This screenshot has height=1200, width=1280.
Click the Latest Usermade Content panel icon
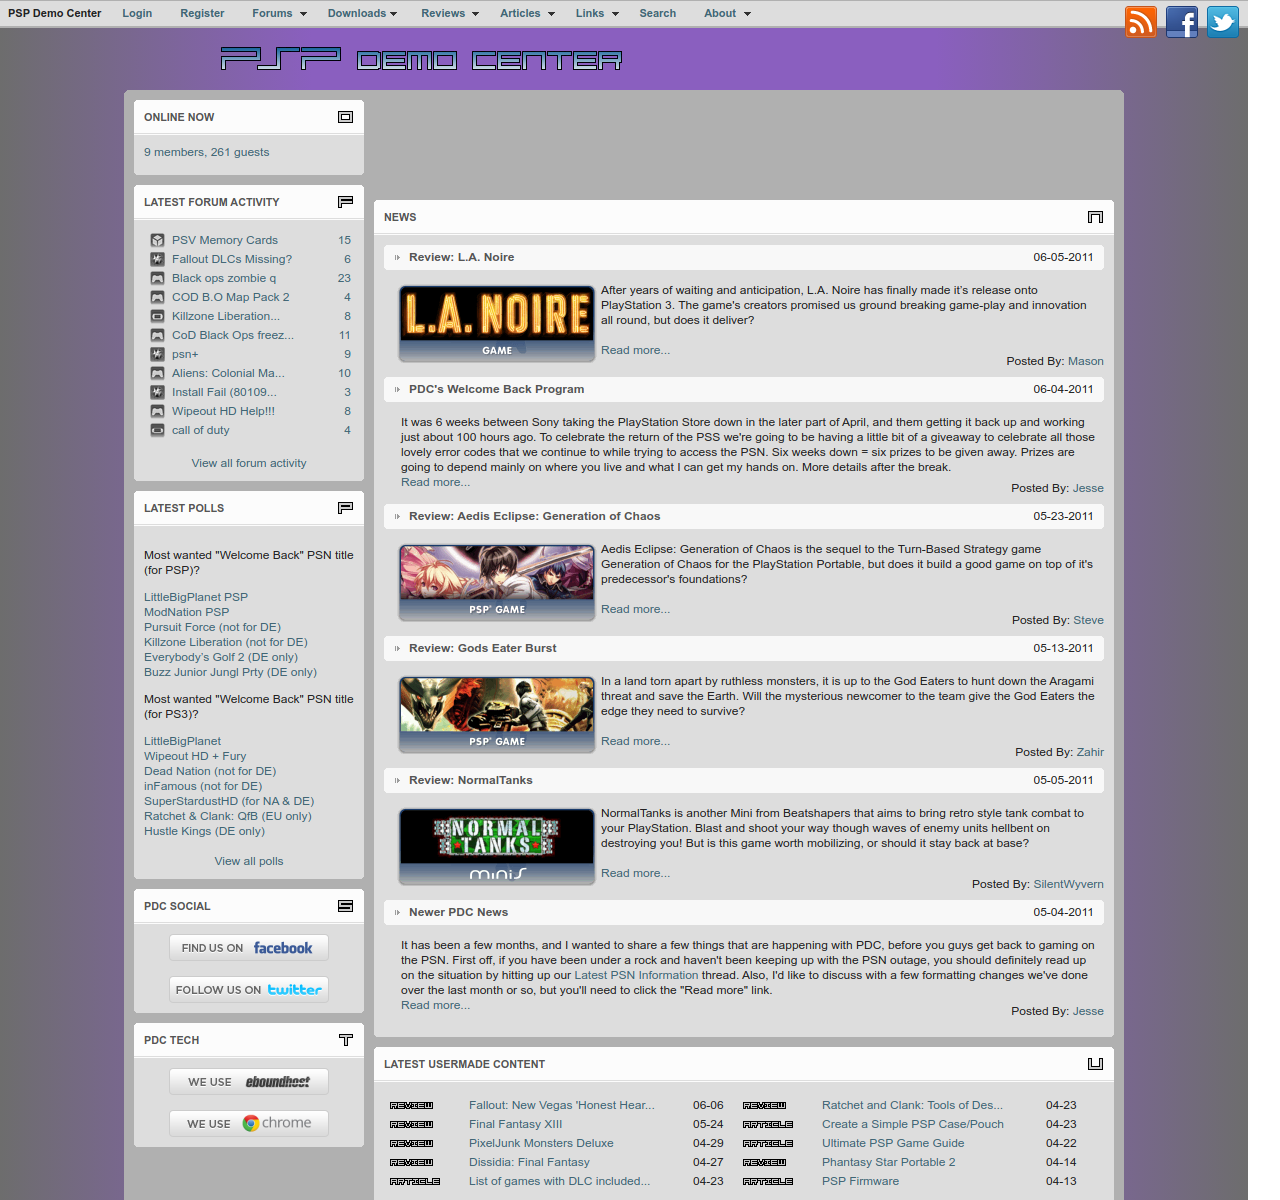tap(1095, 1064)
